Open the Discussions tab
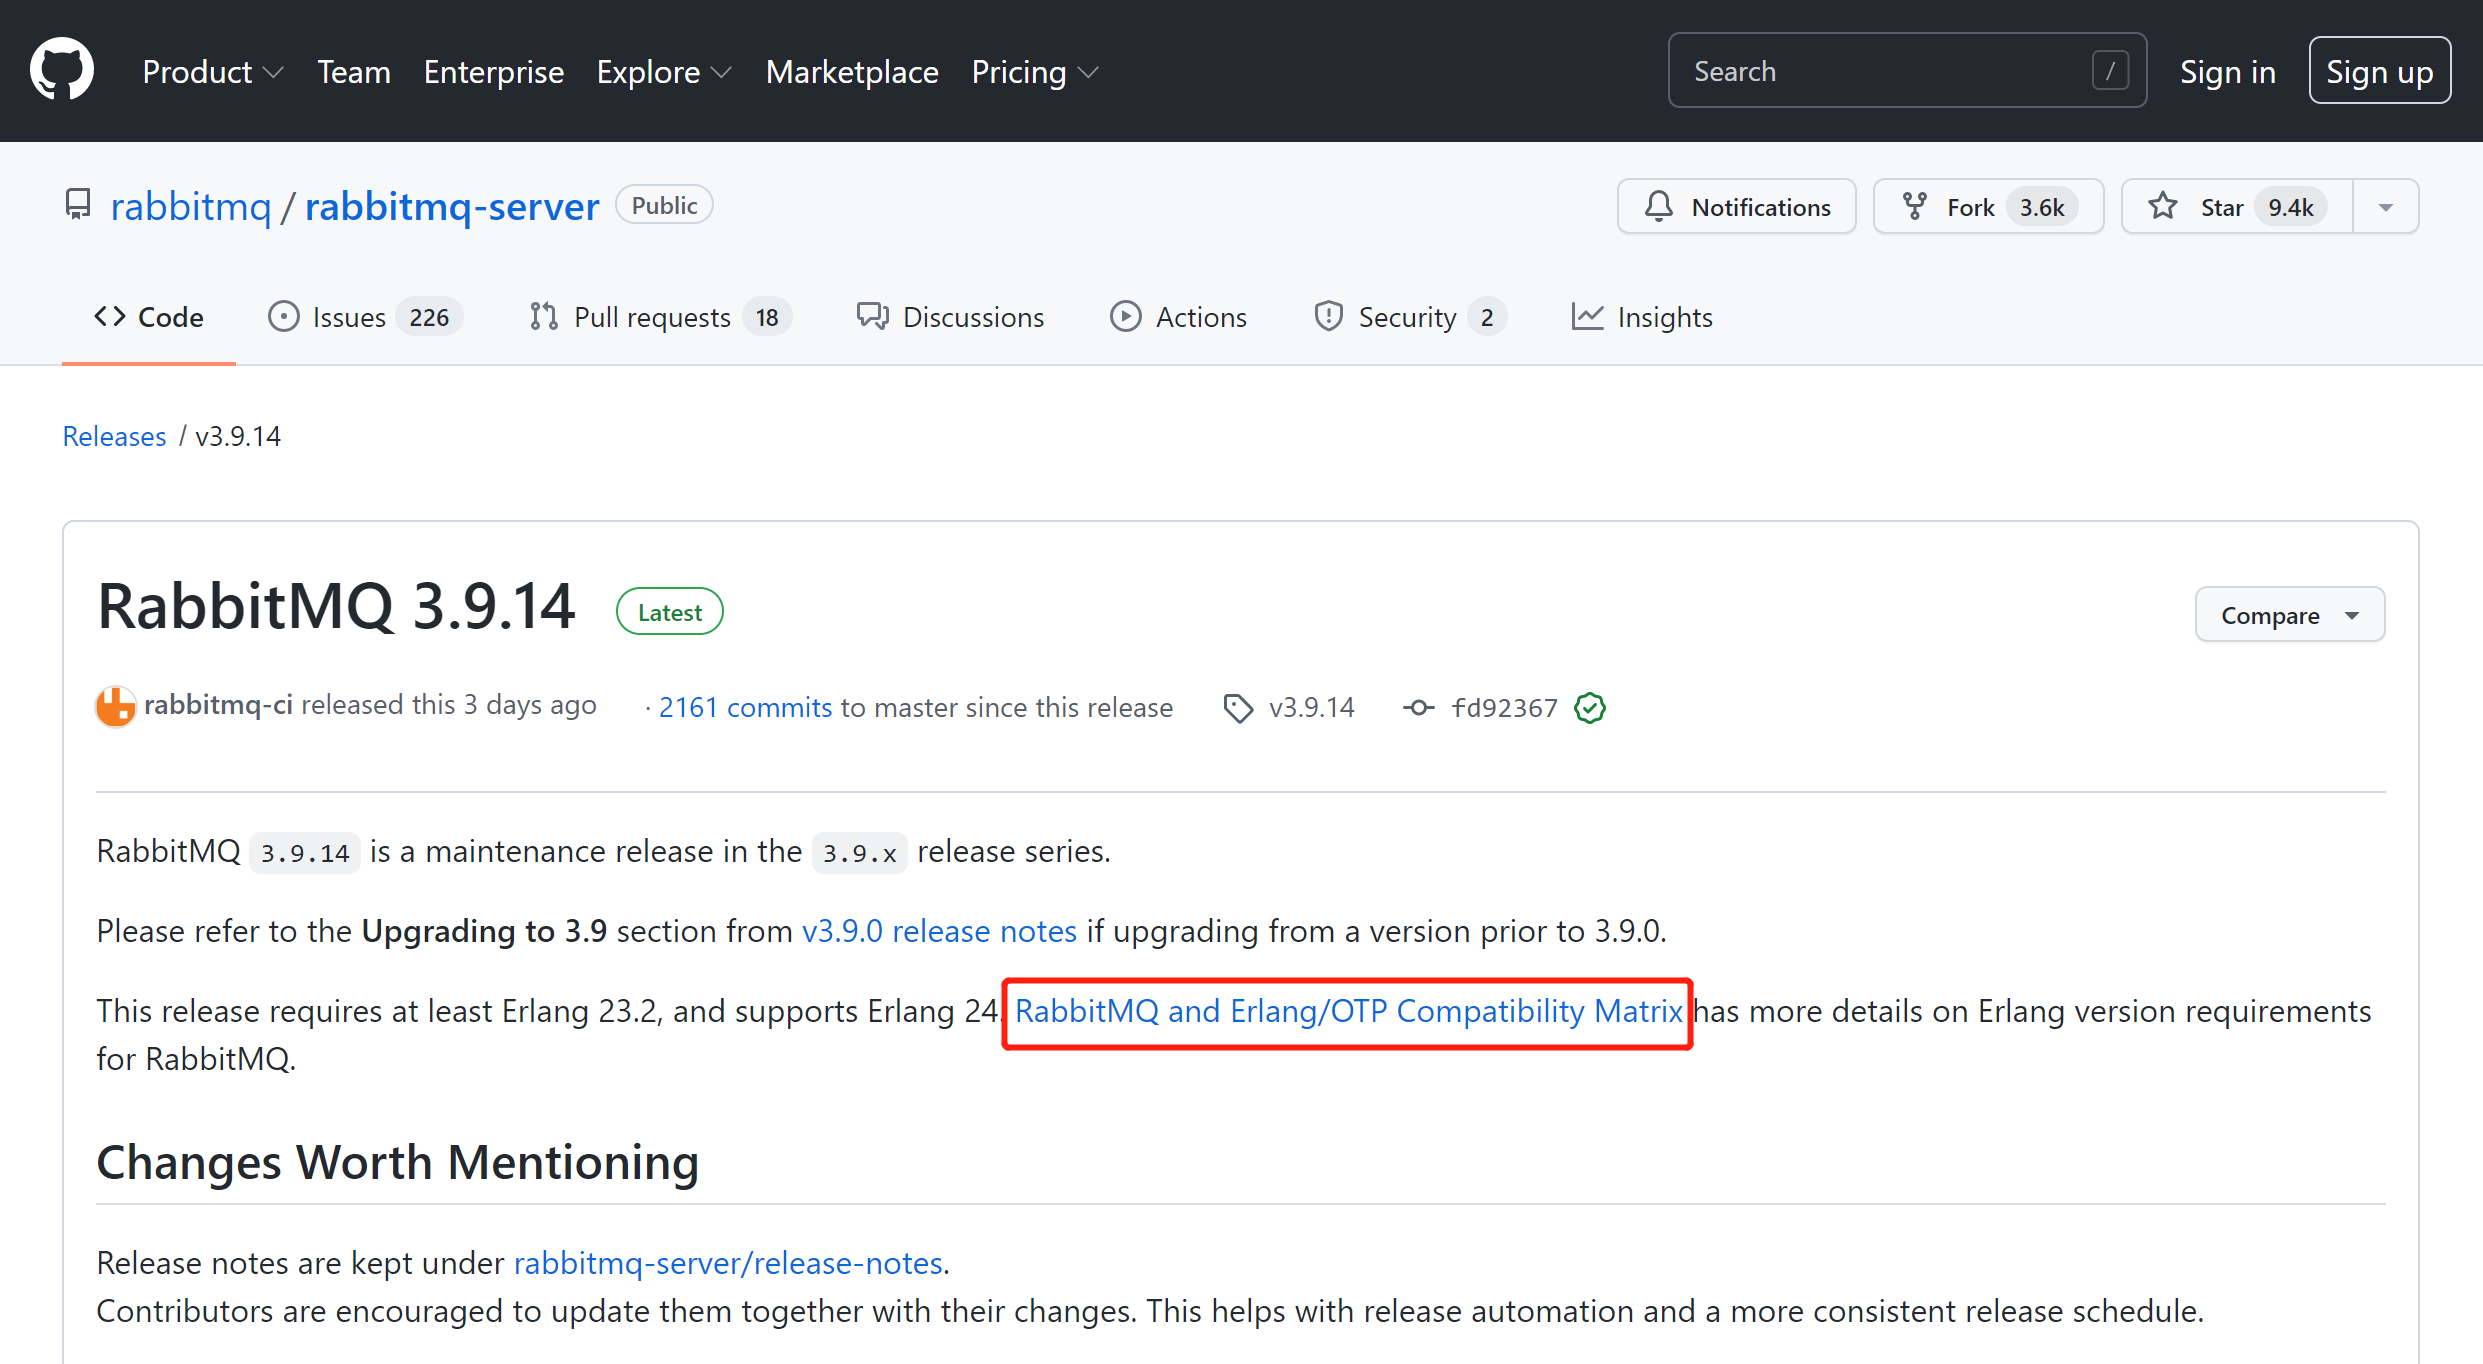Image resolution: width=2483 pixels, height=1364 pixels. pyautogui.click(x=951, y=317)
